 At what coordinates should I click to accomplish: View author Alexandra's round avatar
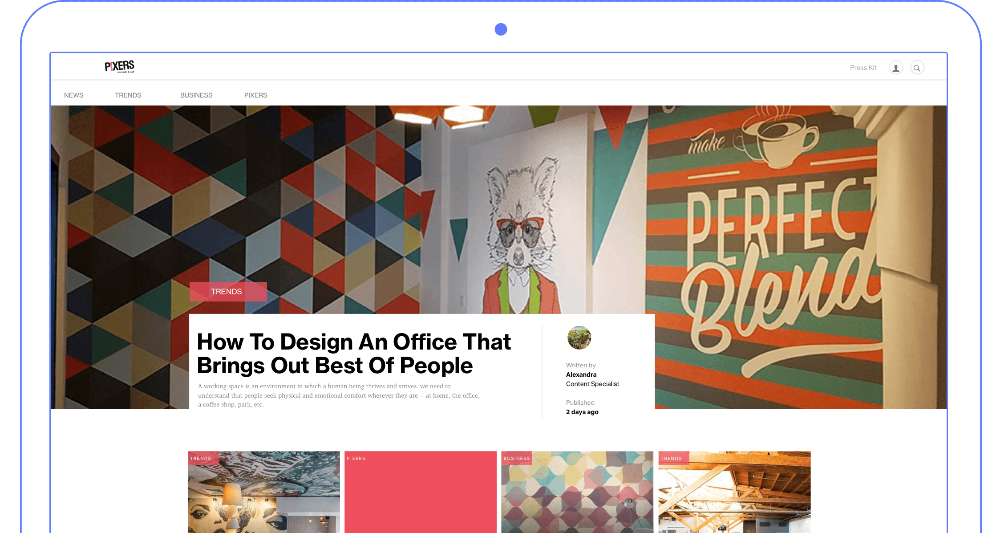pyautogui.click(x=579, y=338)
